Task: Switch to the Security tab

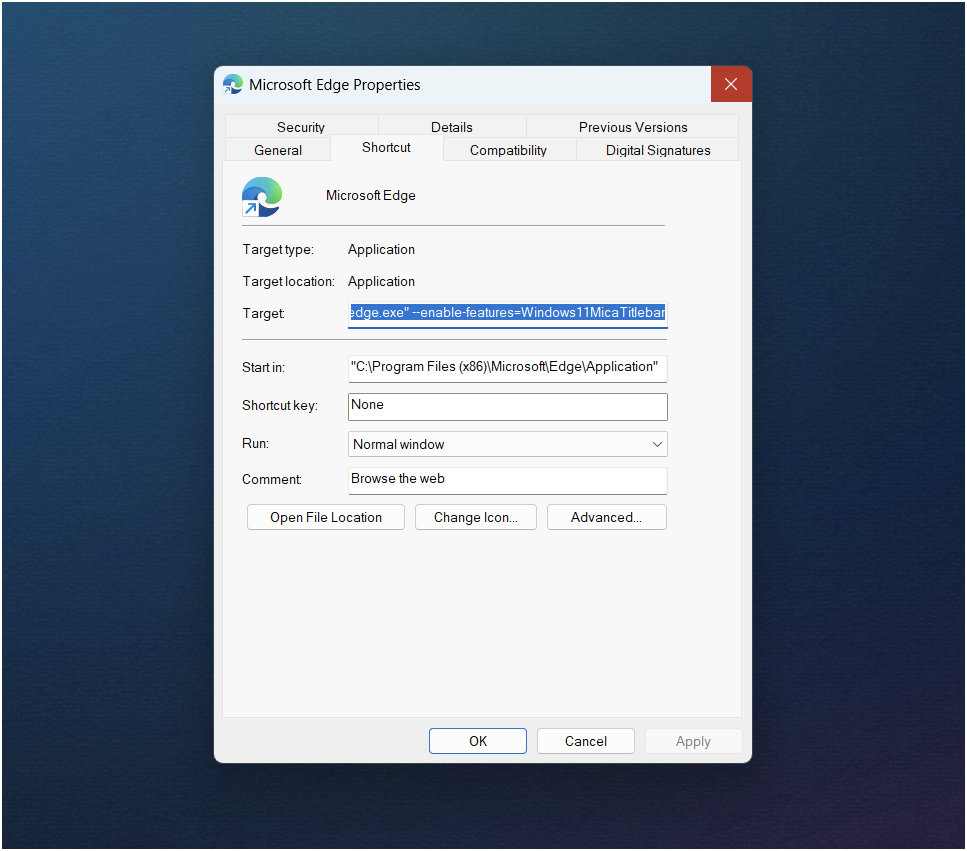Action: pyautogui.click(x=301, y=126)
